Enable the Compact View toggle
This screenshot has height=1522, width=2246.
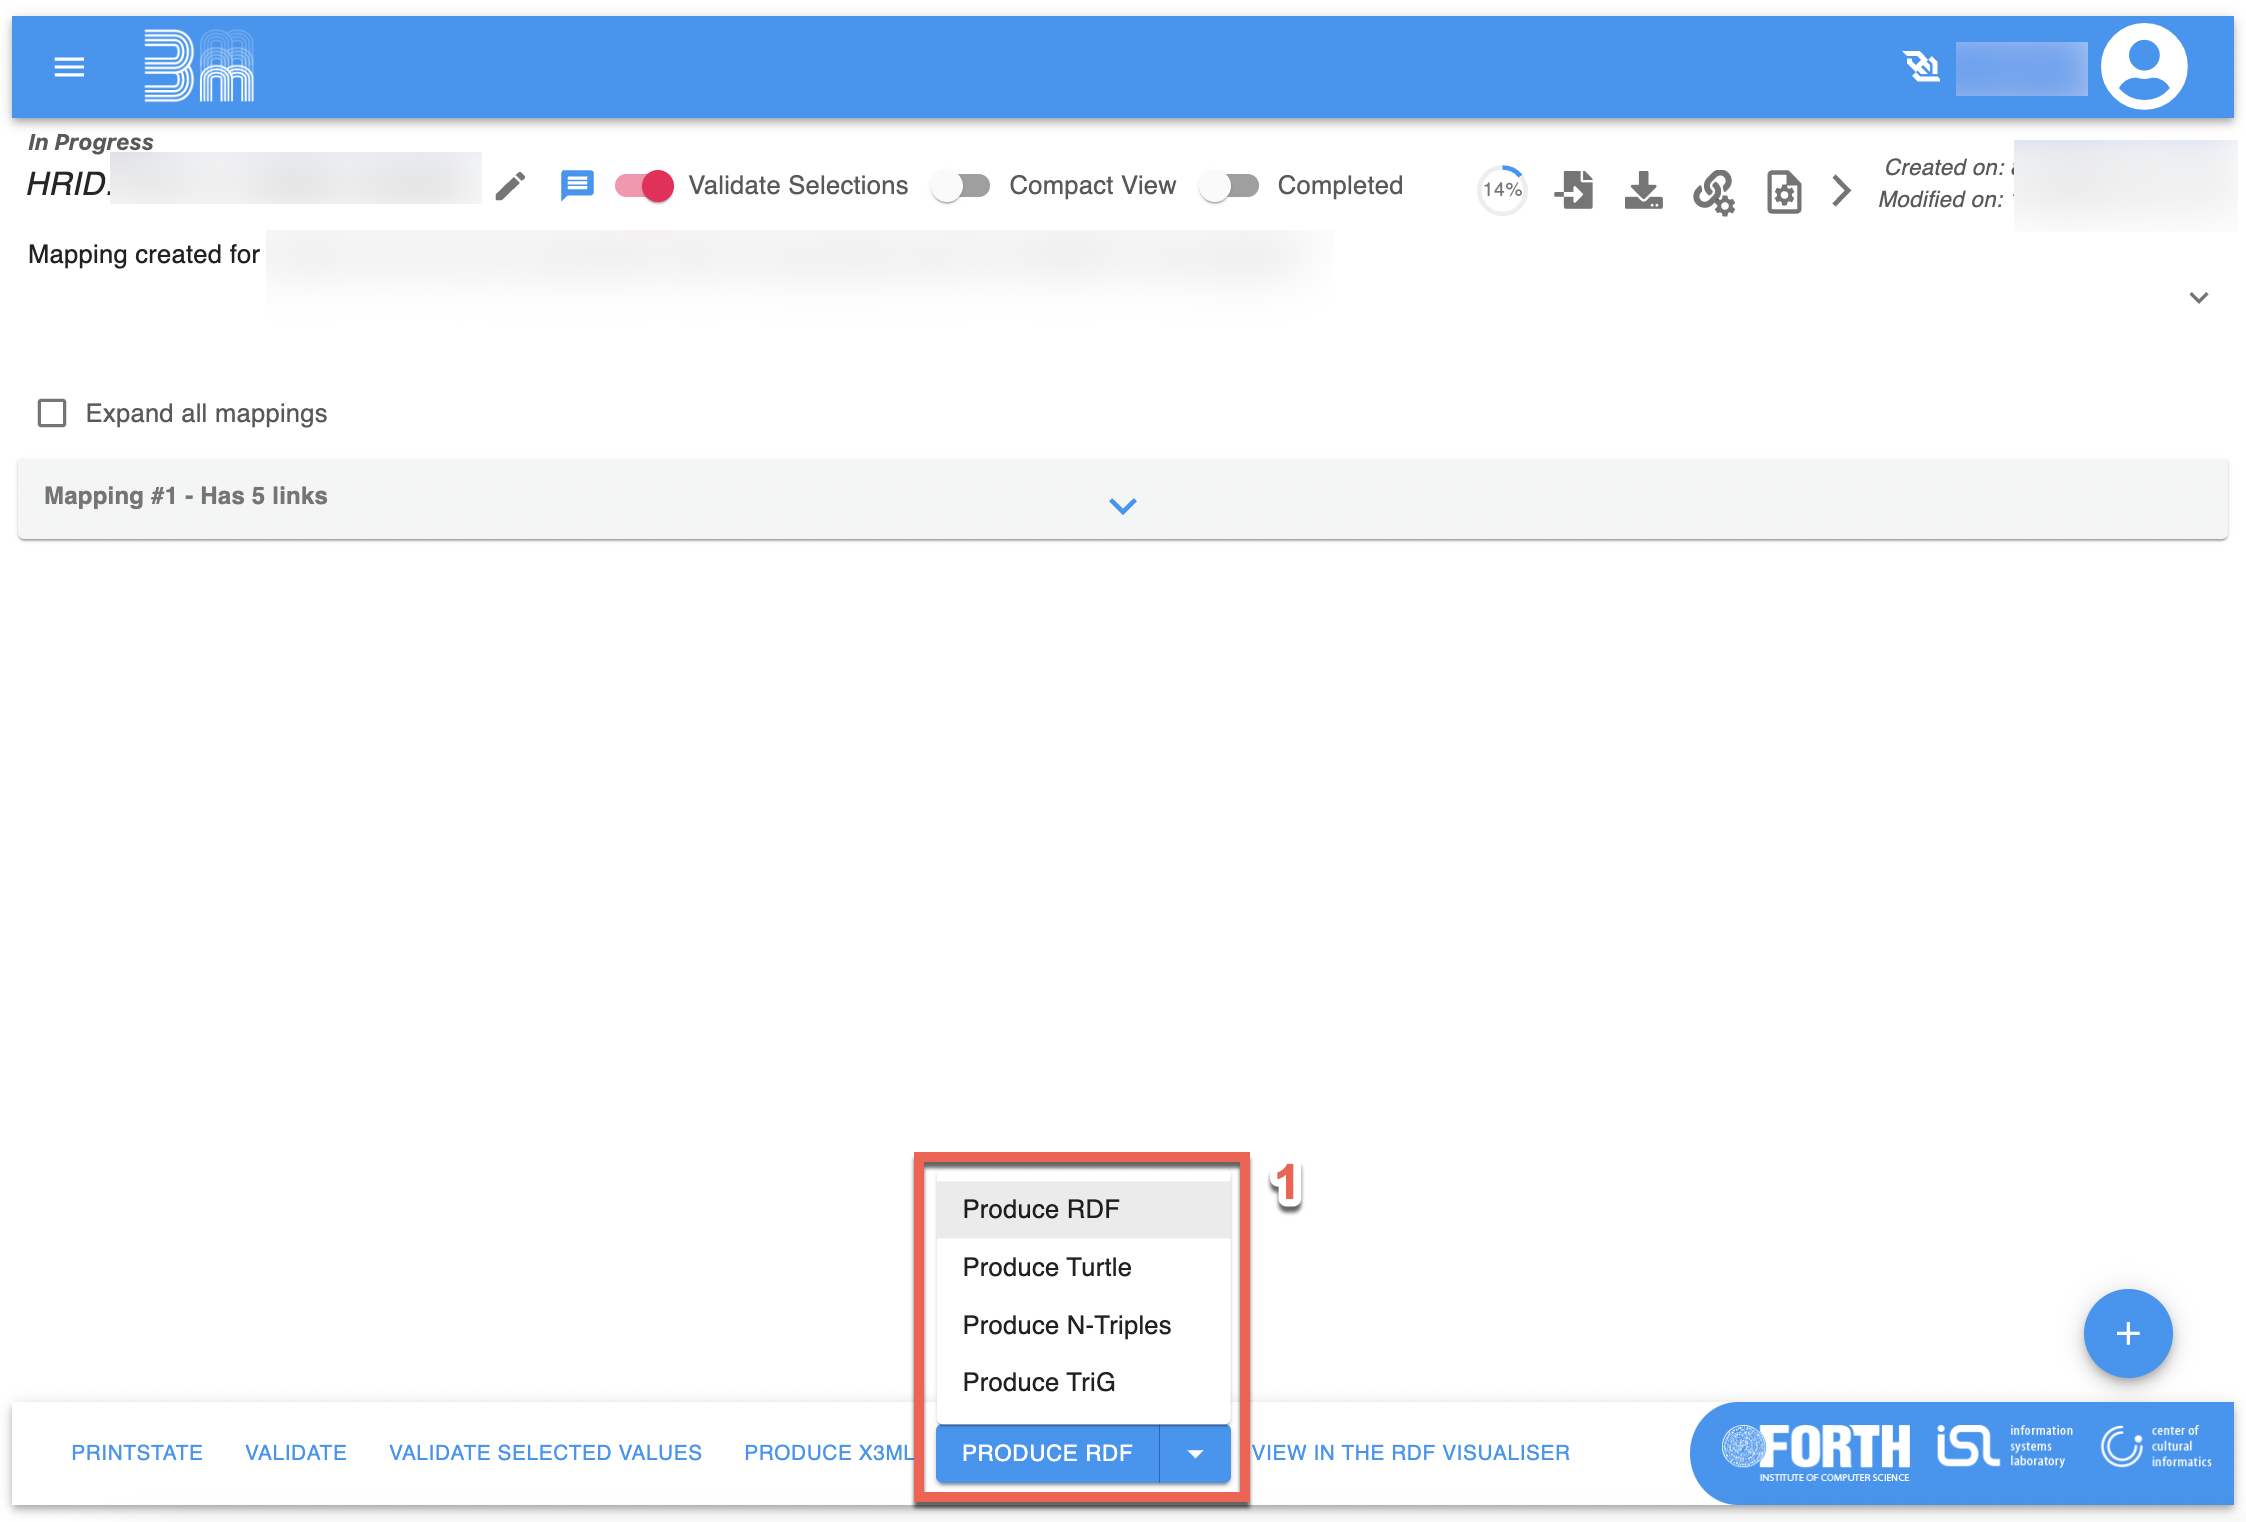pyautogui.click(x=960, y=186)
